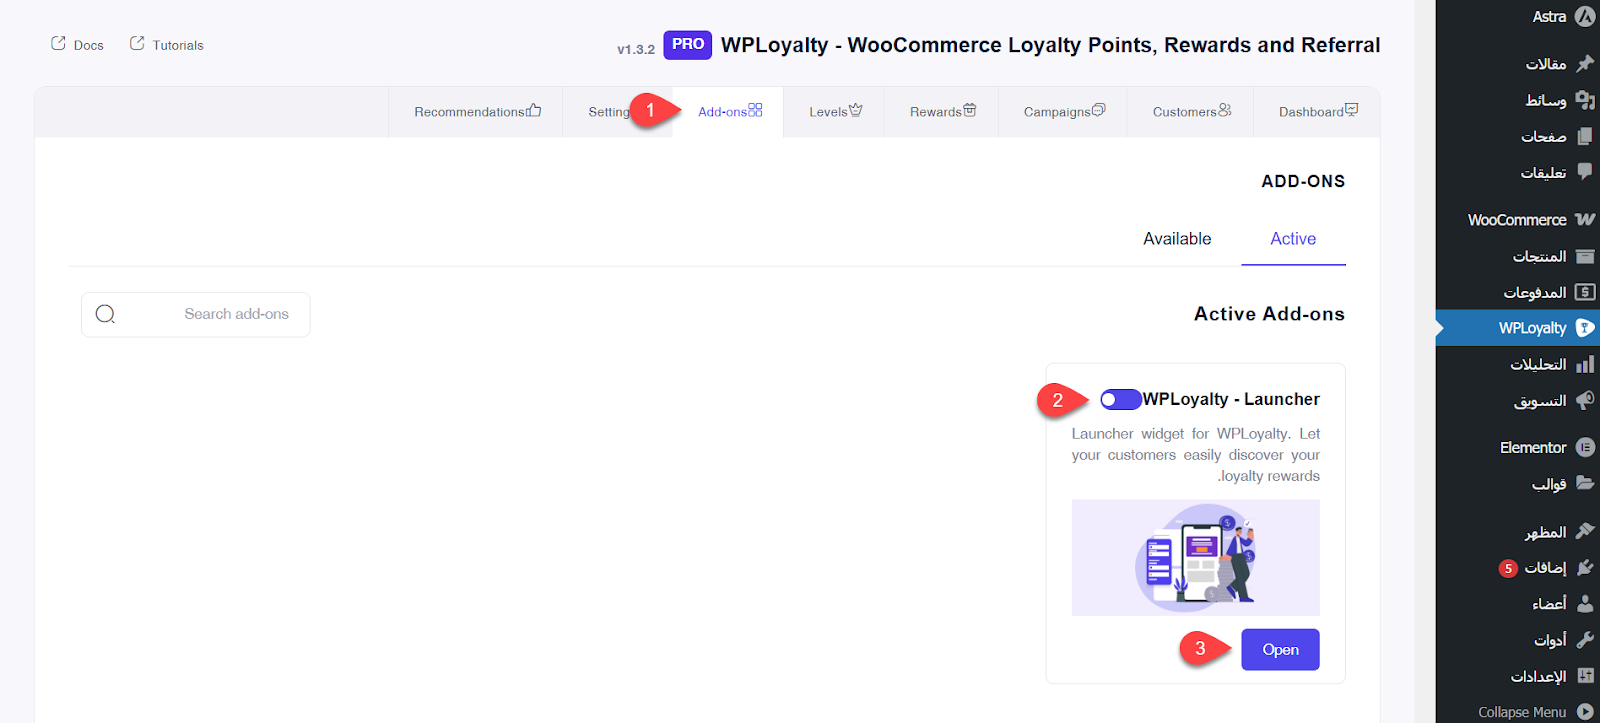
Task: Click the WPLoyalty icon in sidebar
Action: [1585, 328]
